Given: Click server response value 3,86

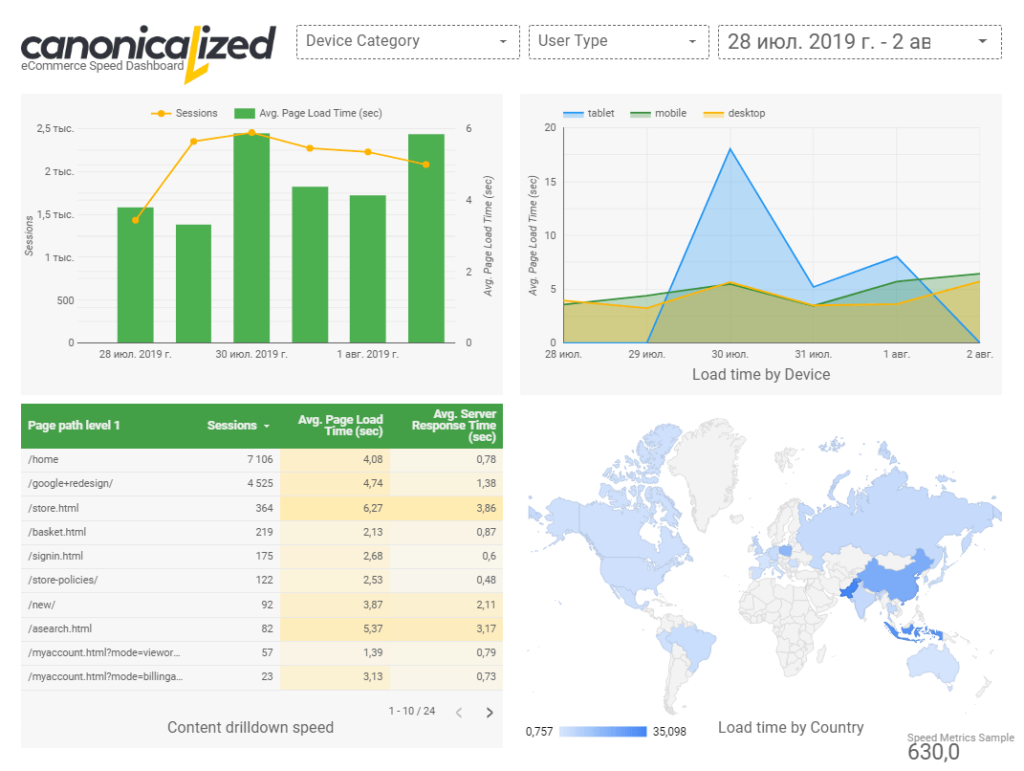Looking at the screenshot, I should tap(486, 508).
